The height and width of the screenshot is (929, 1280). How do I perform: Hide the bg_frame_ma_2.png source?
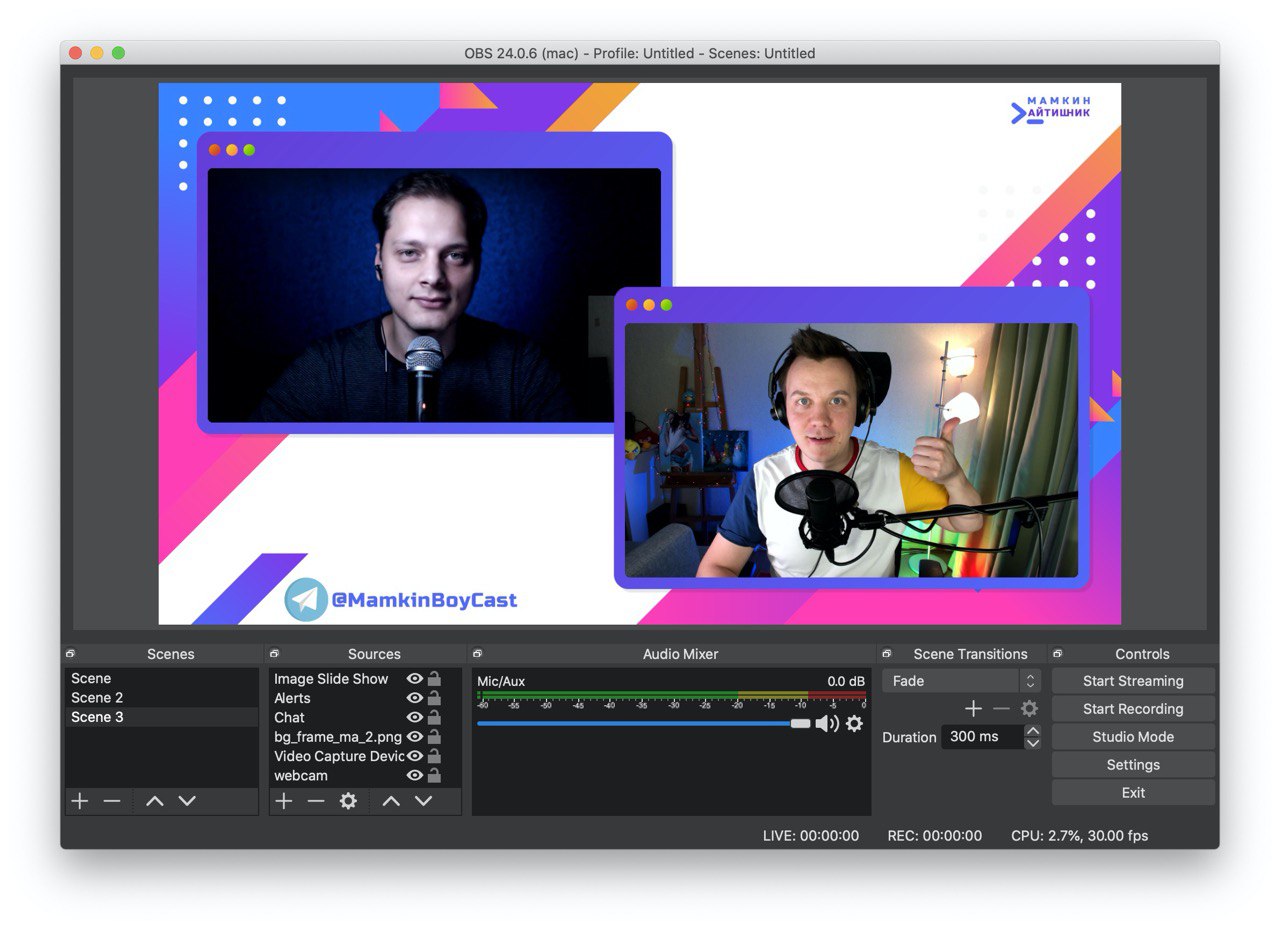tap(415, 737)
